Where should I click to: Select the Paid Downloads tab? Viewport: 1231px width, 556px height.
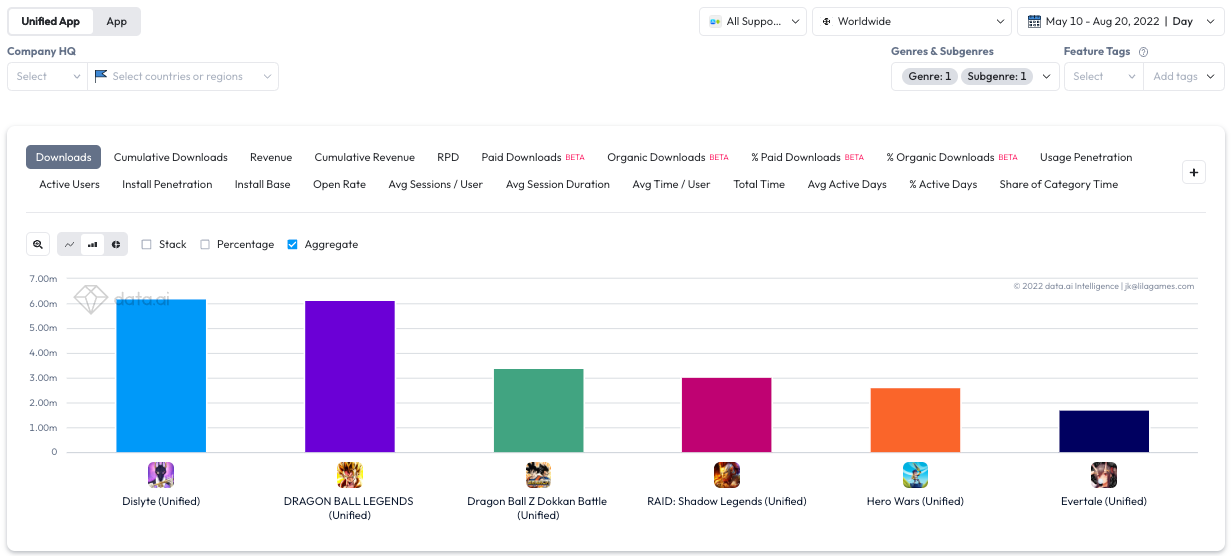[x=533, y=157]
